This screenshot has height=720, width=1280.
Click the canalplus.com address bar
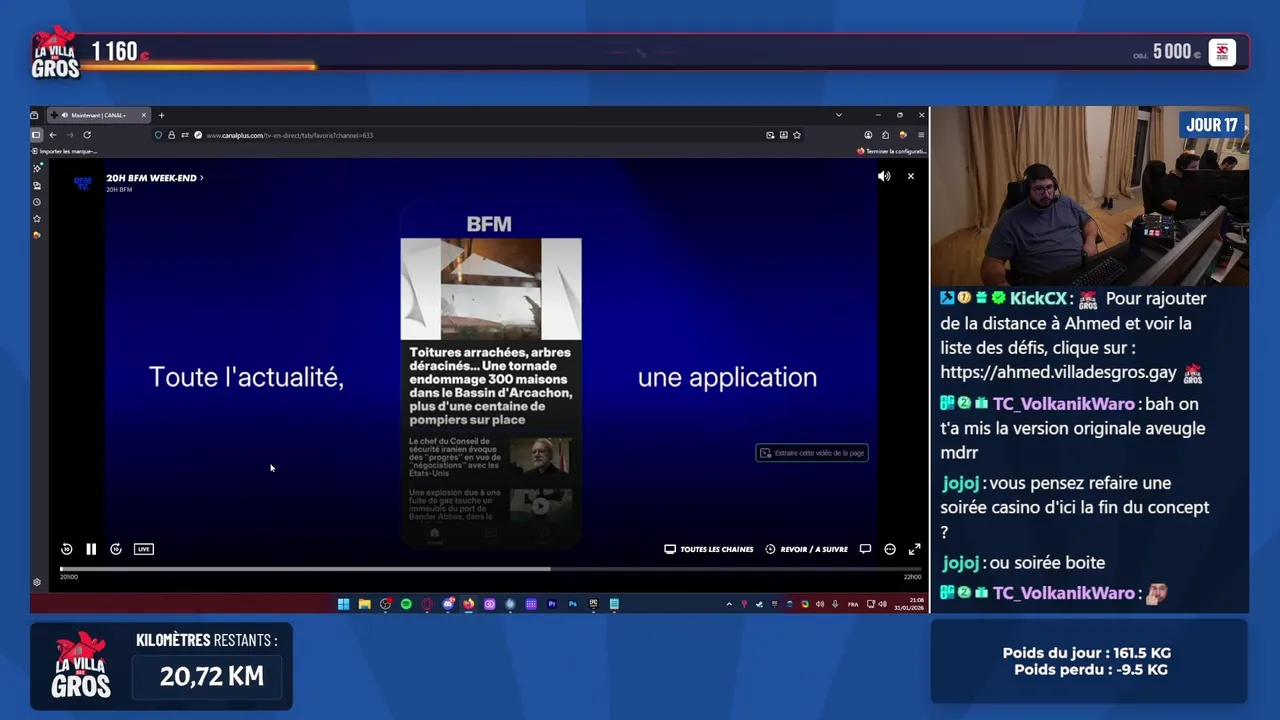(x=480, y=135)
